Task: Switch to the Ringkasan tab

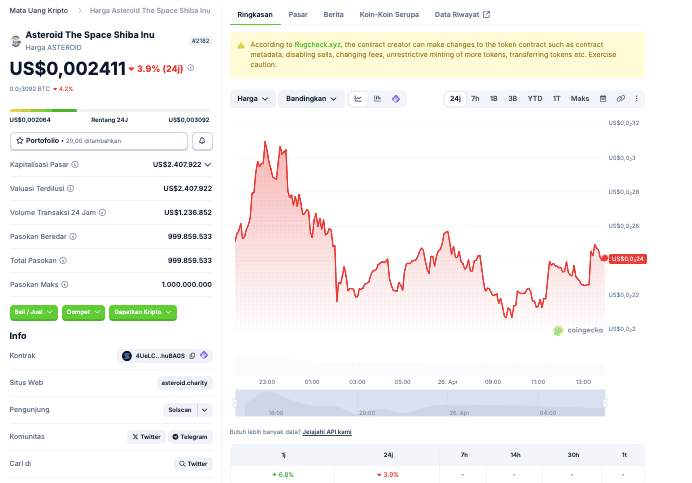Action: 255,15
